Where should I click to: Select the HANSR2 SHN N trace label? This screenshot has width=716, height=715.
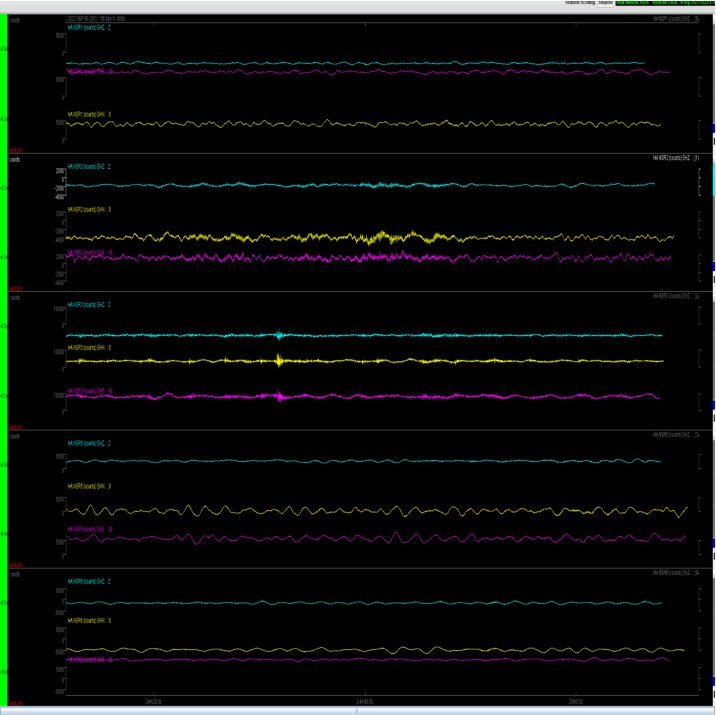(x=89, y=210)
